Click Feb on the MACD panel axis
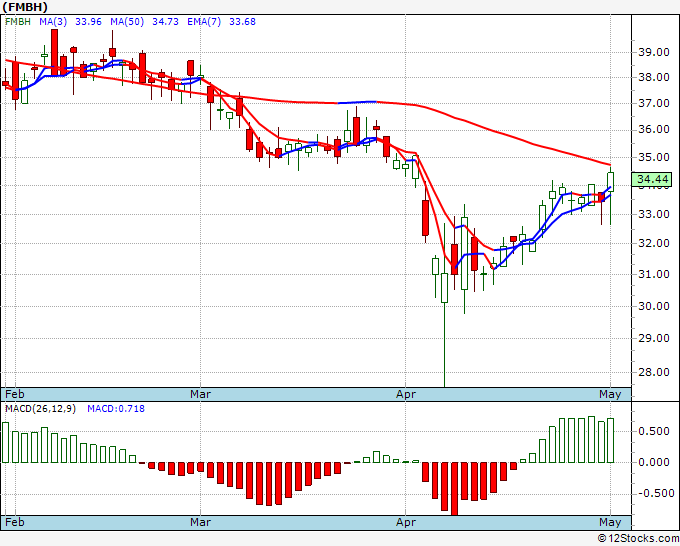 15,522
